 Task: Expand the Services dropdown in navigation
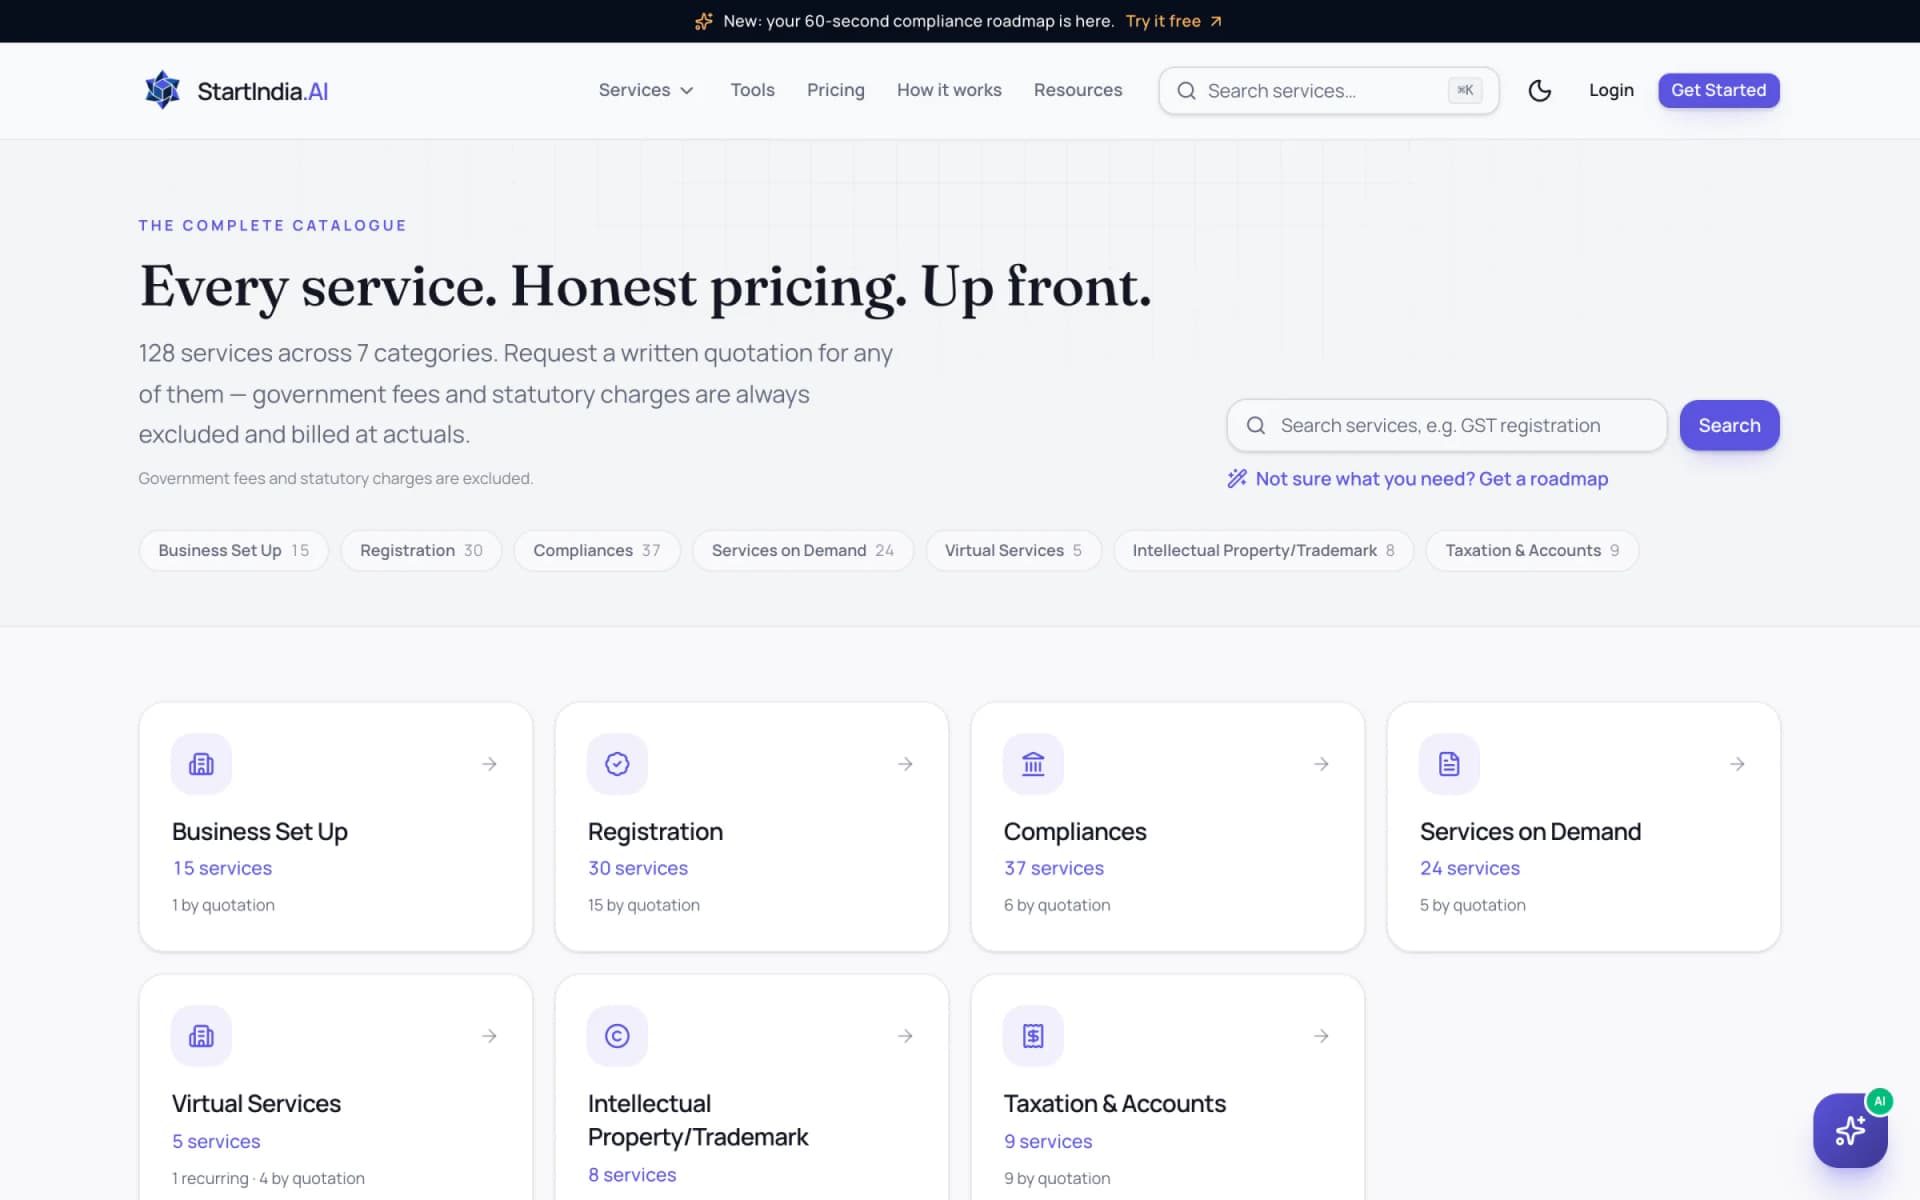646,90
